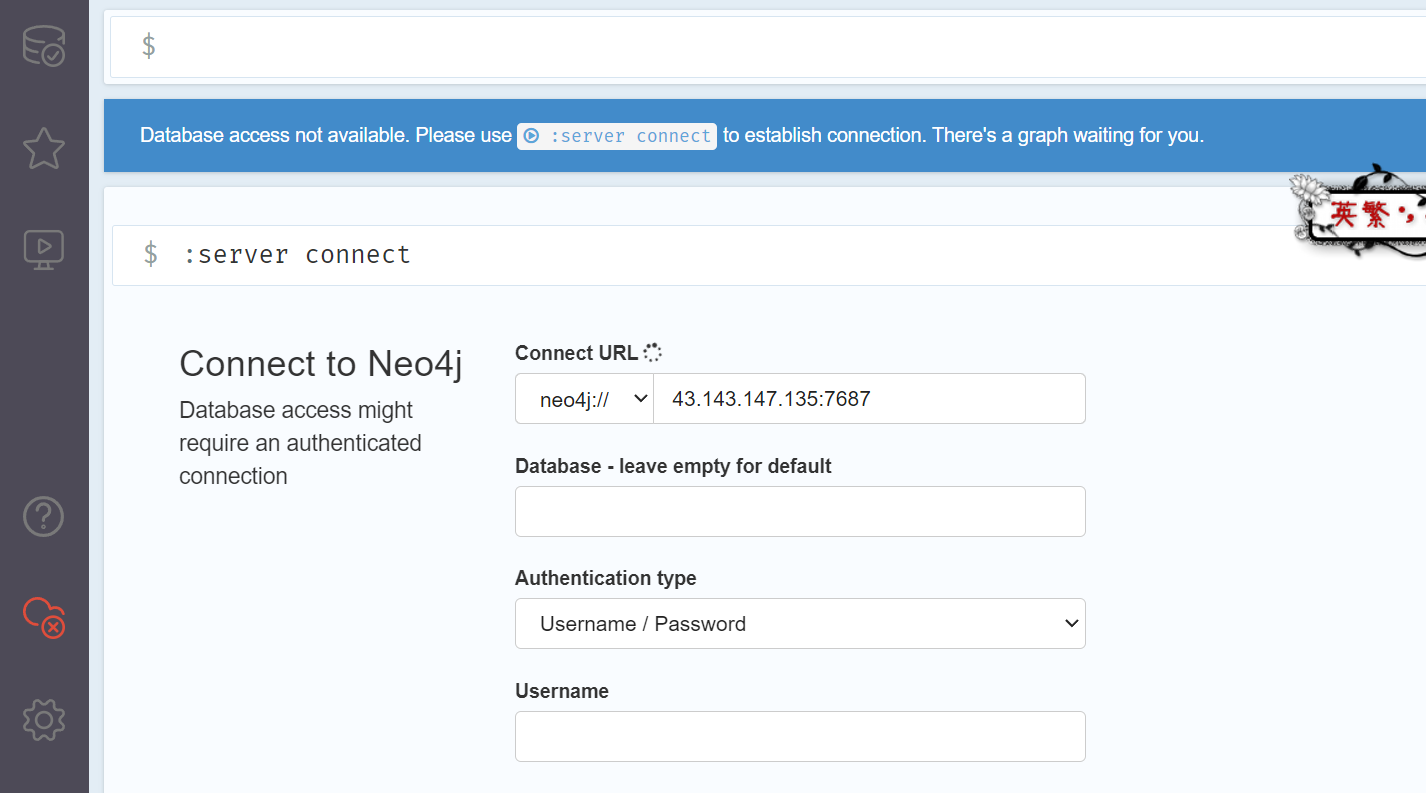Click the 'Database - leave empty for default' label
This screenshot has width=1426, height=793.
click(673, 466)
